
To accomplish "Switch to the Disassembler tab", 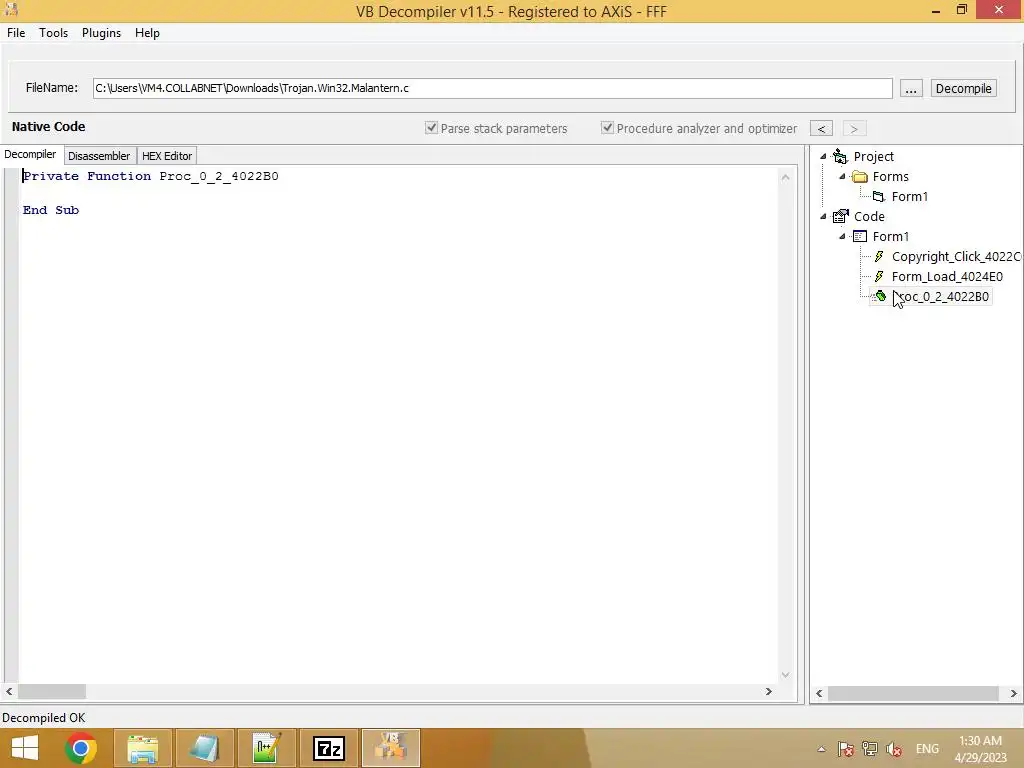I will (99, 156).
